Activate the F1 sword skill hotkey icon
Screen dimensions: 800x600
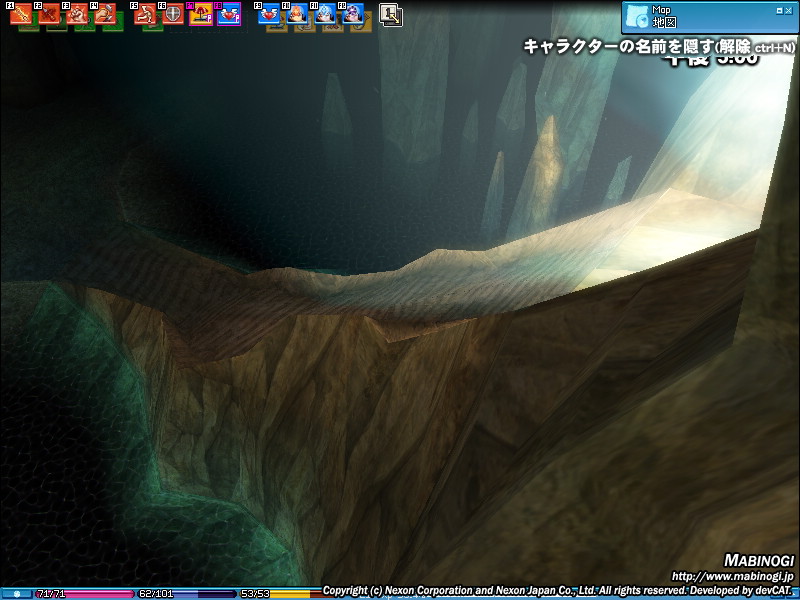coord(21,14)
